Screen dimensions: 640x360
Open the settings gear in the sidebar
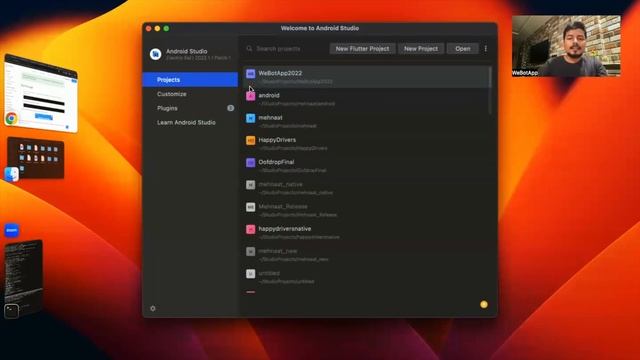(x=153, y=309)
